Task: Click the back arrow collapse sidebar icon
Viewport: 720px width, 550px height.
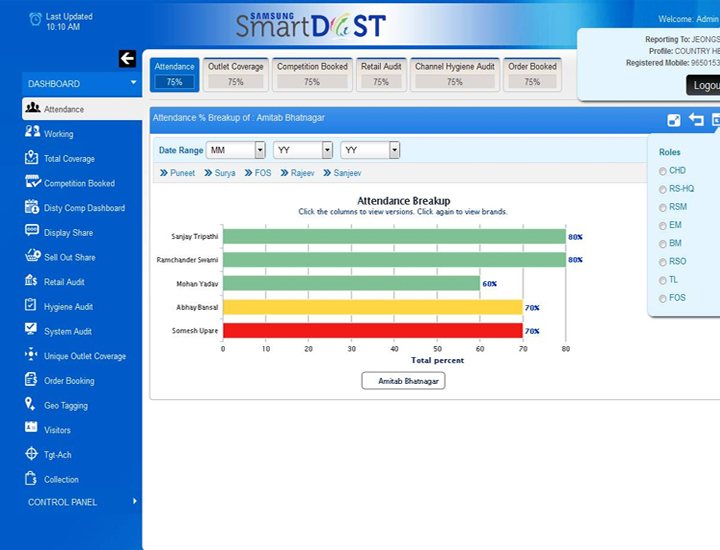Action: (127, 58)
